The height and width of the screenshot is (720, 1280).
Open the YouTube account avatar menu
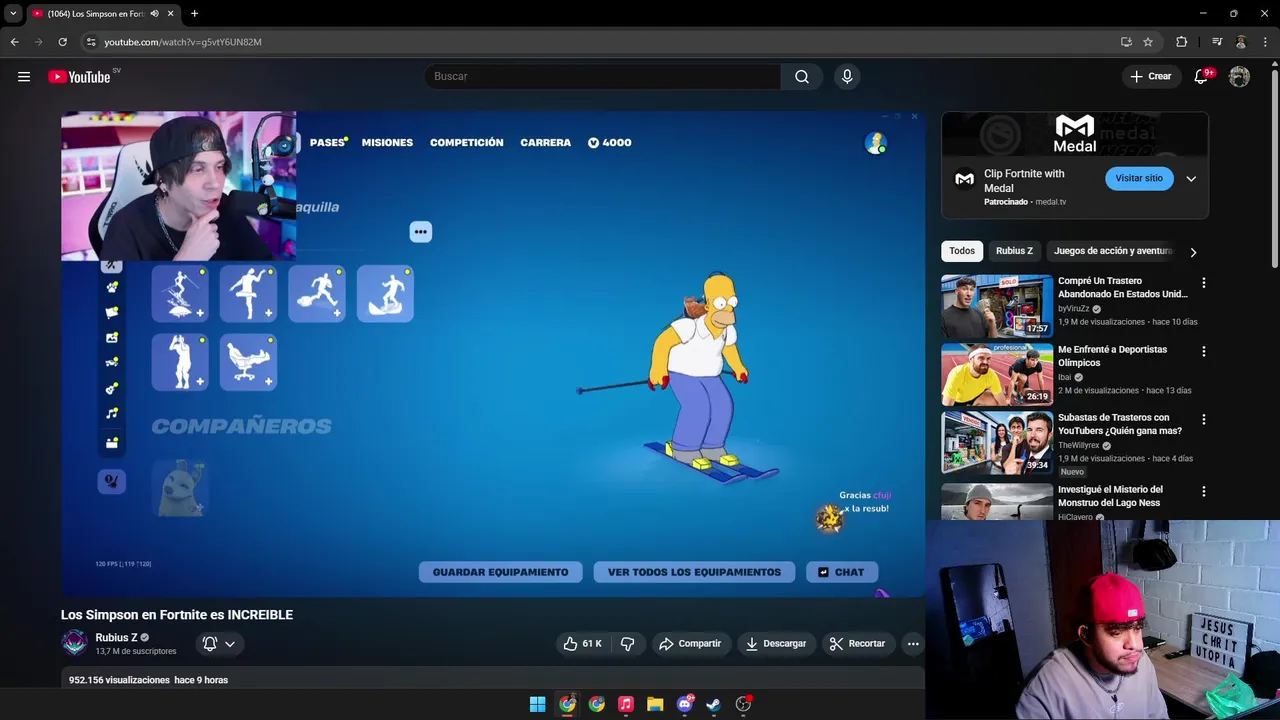click(x=1239, y=77)
